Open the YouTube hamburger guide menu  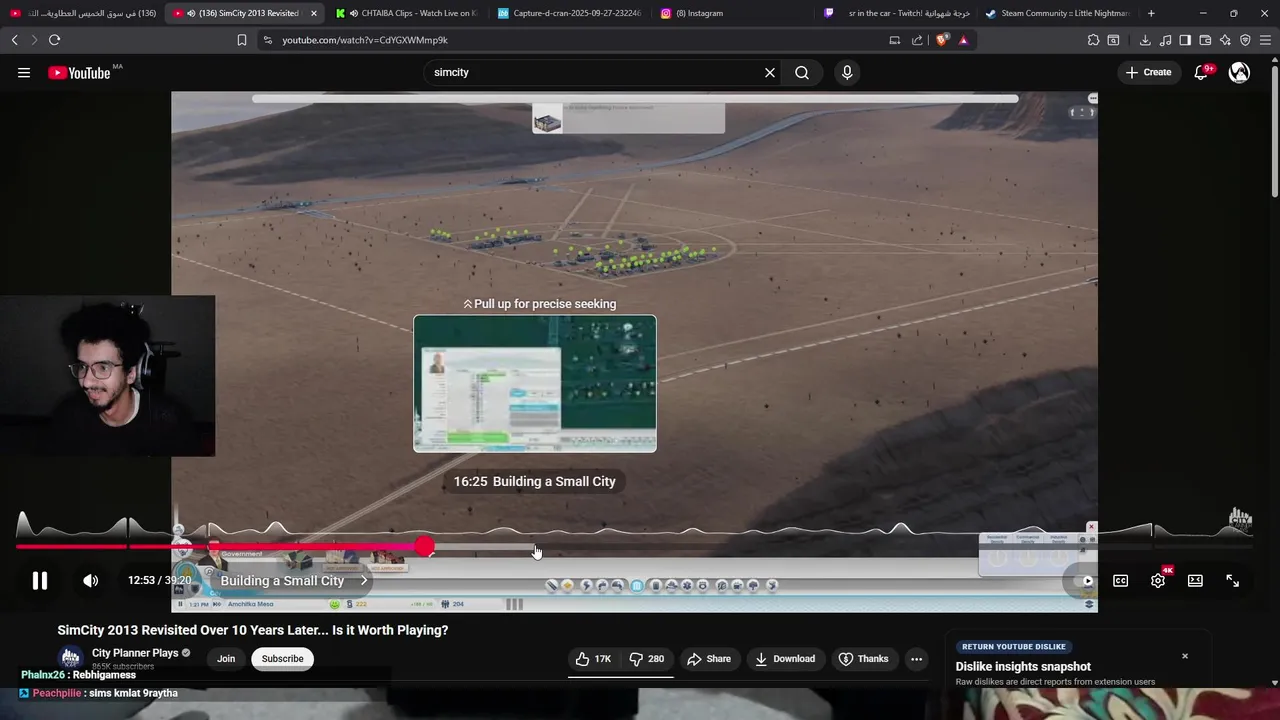(24, 72)
